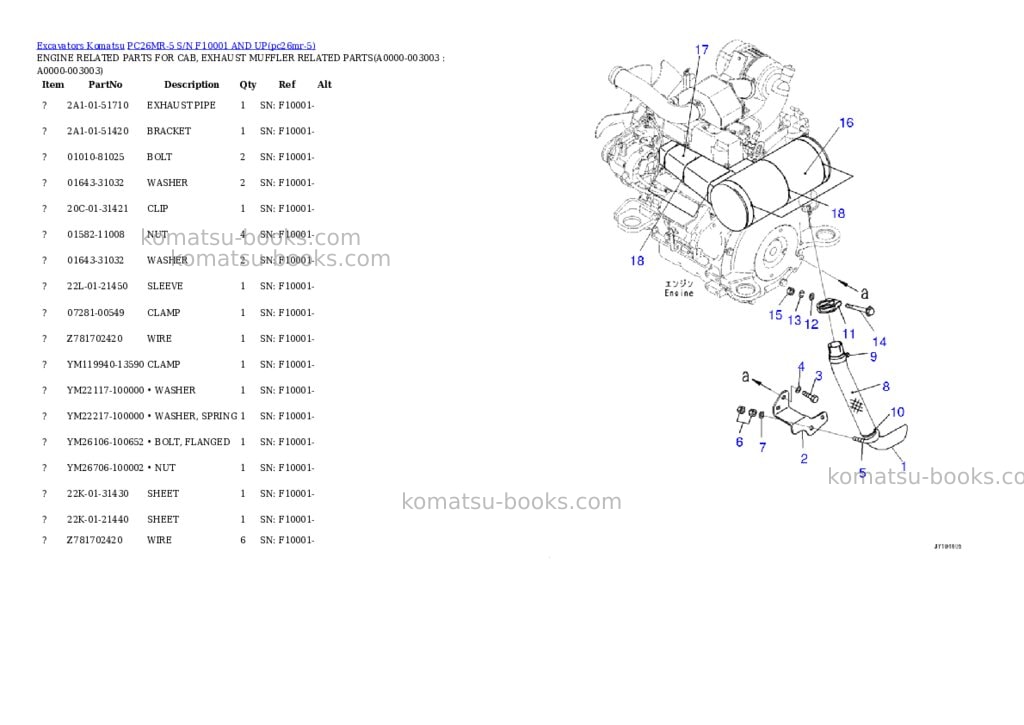The height and width of the screenshot is (725, 1024).
Task: Click the PartNo column header
Action: point(105,84)
